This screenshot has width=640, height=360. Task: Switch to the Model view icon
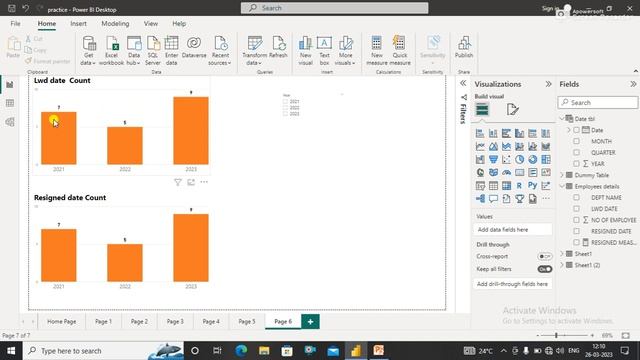(10, 122)
